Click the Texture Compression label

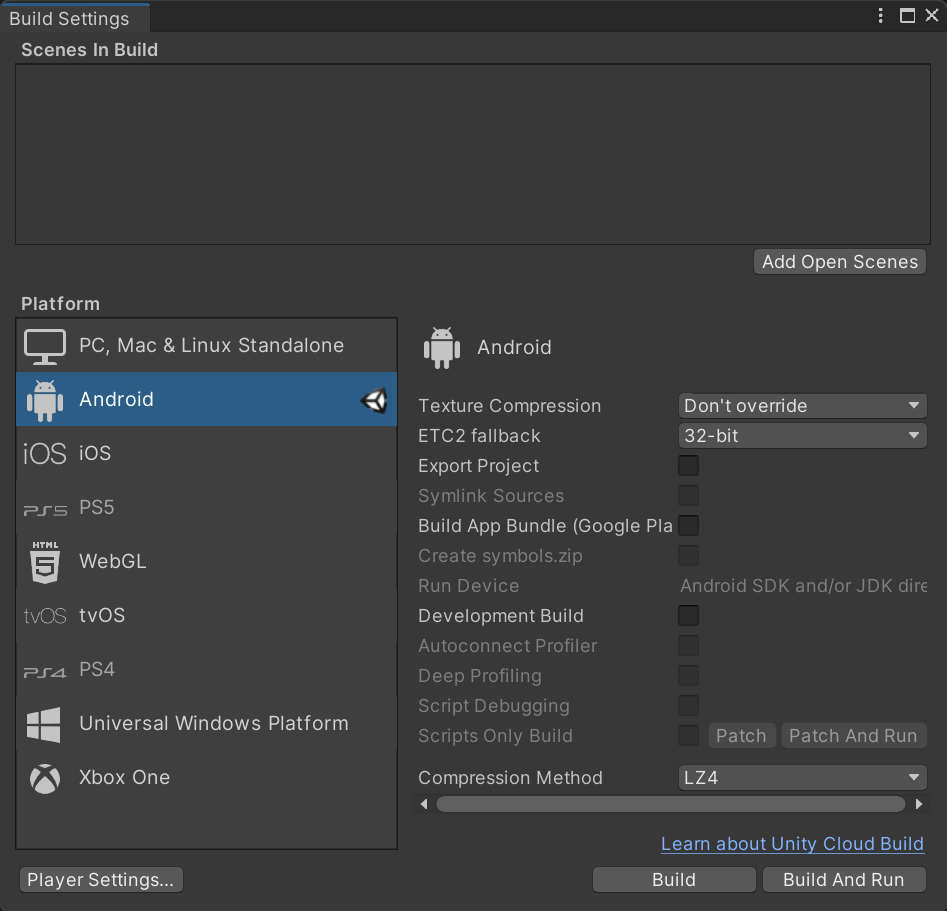[510, 405]
